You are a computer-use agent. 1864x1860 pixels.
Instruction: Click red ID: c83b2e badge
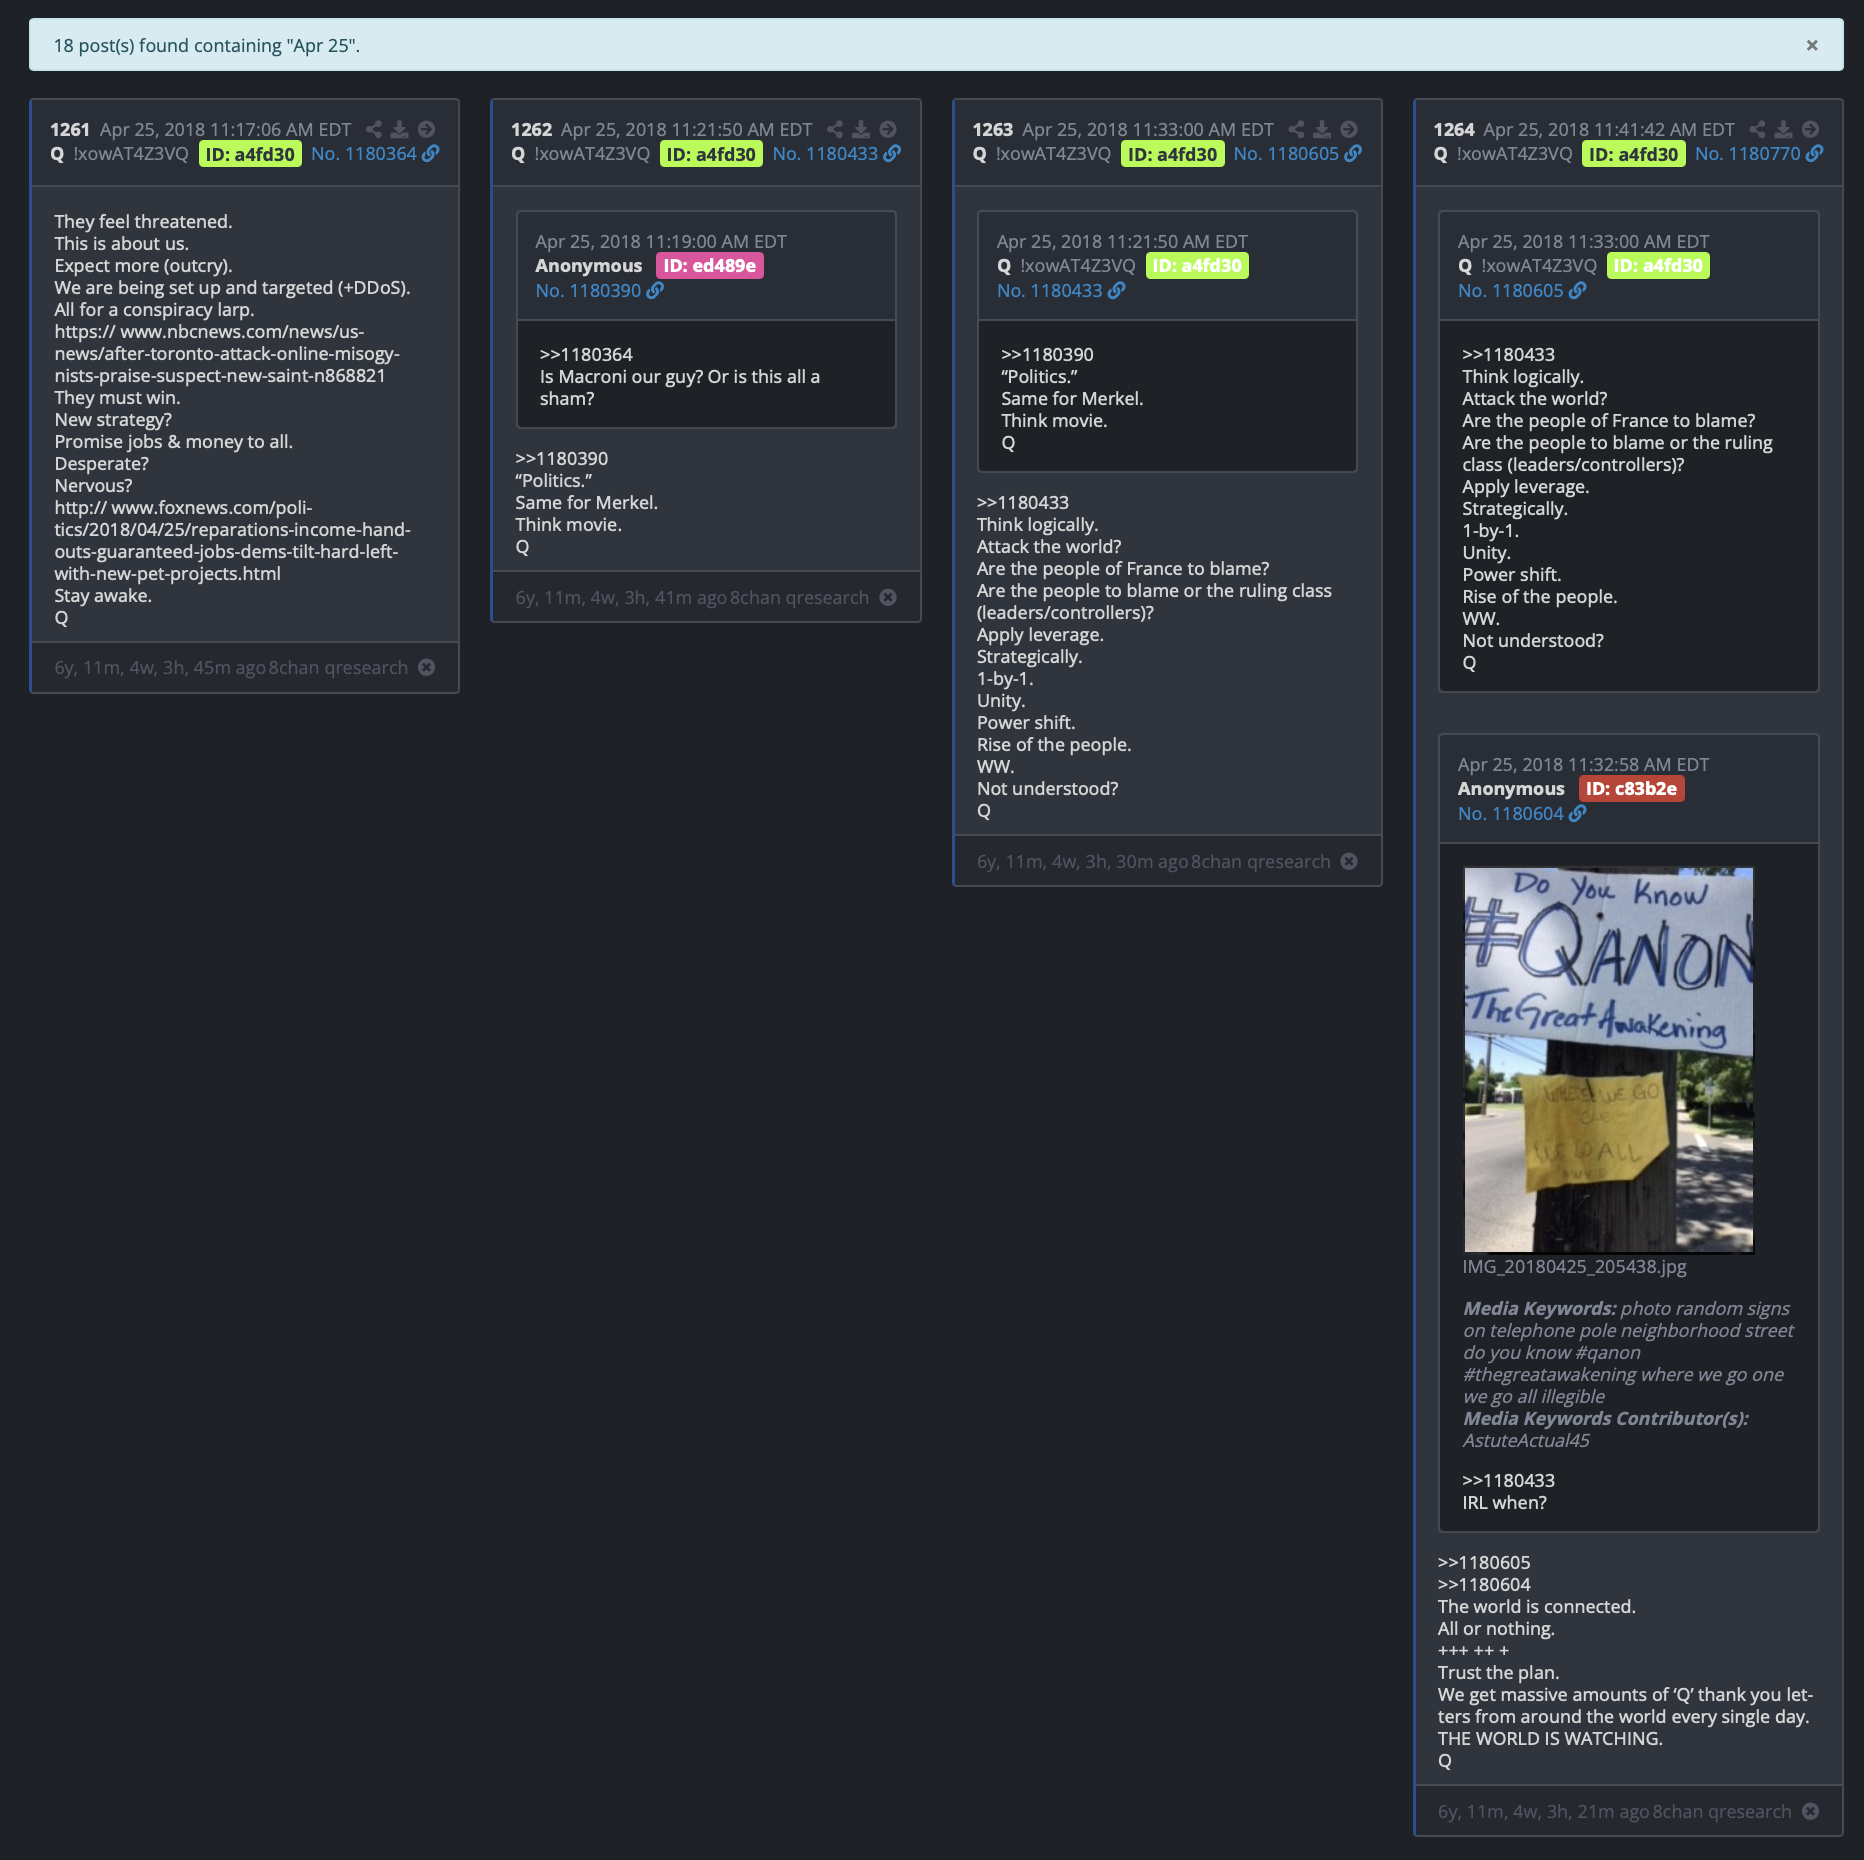[x=1631, y=789]
